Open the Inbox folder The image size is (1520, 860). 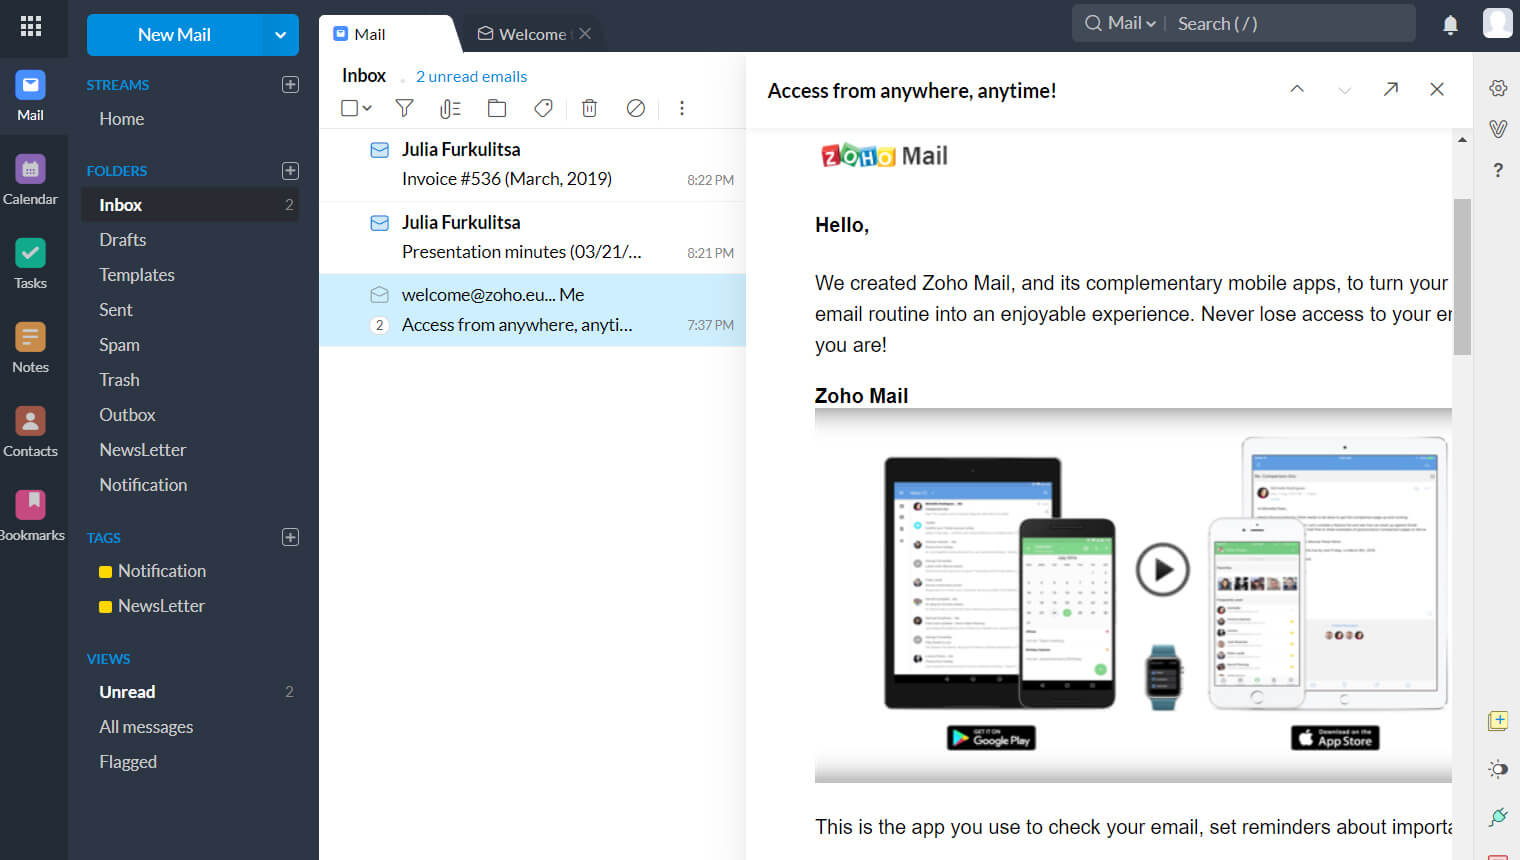pos(190,205)
